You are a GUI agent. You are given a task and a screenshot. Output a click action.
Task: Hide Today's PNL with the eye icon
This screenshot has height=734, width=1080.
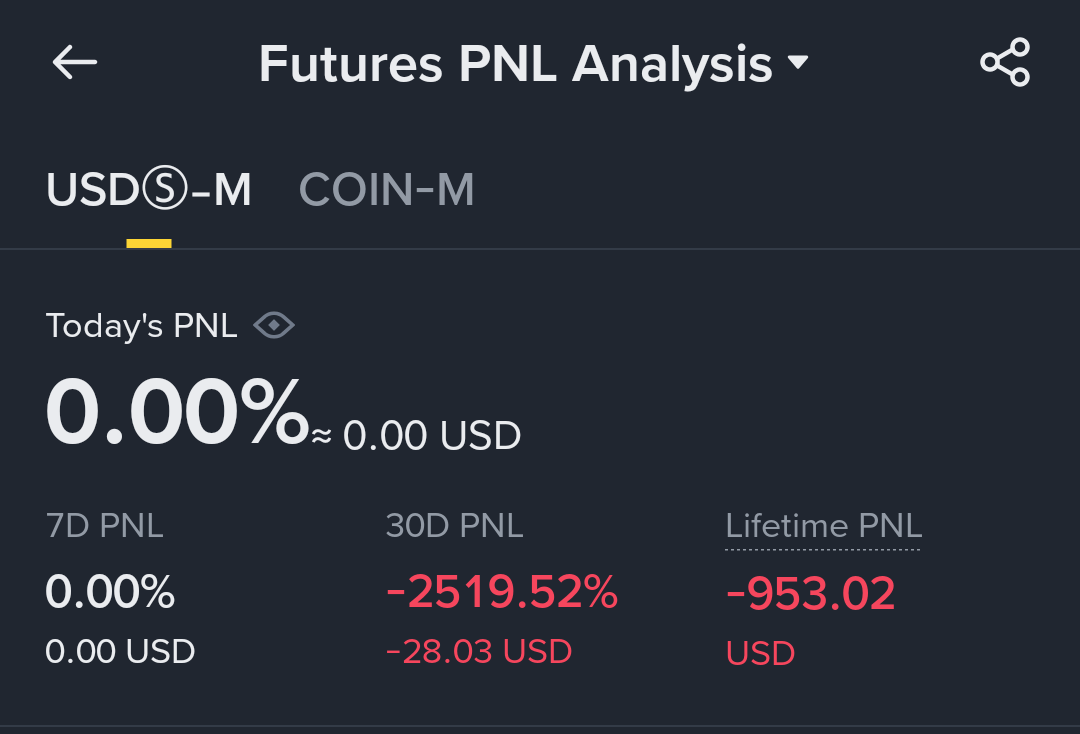[274, 325]
